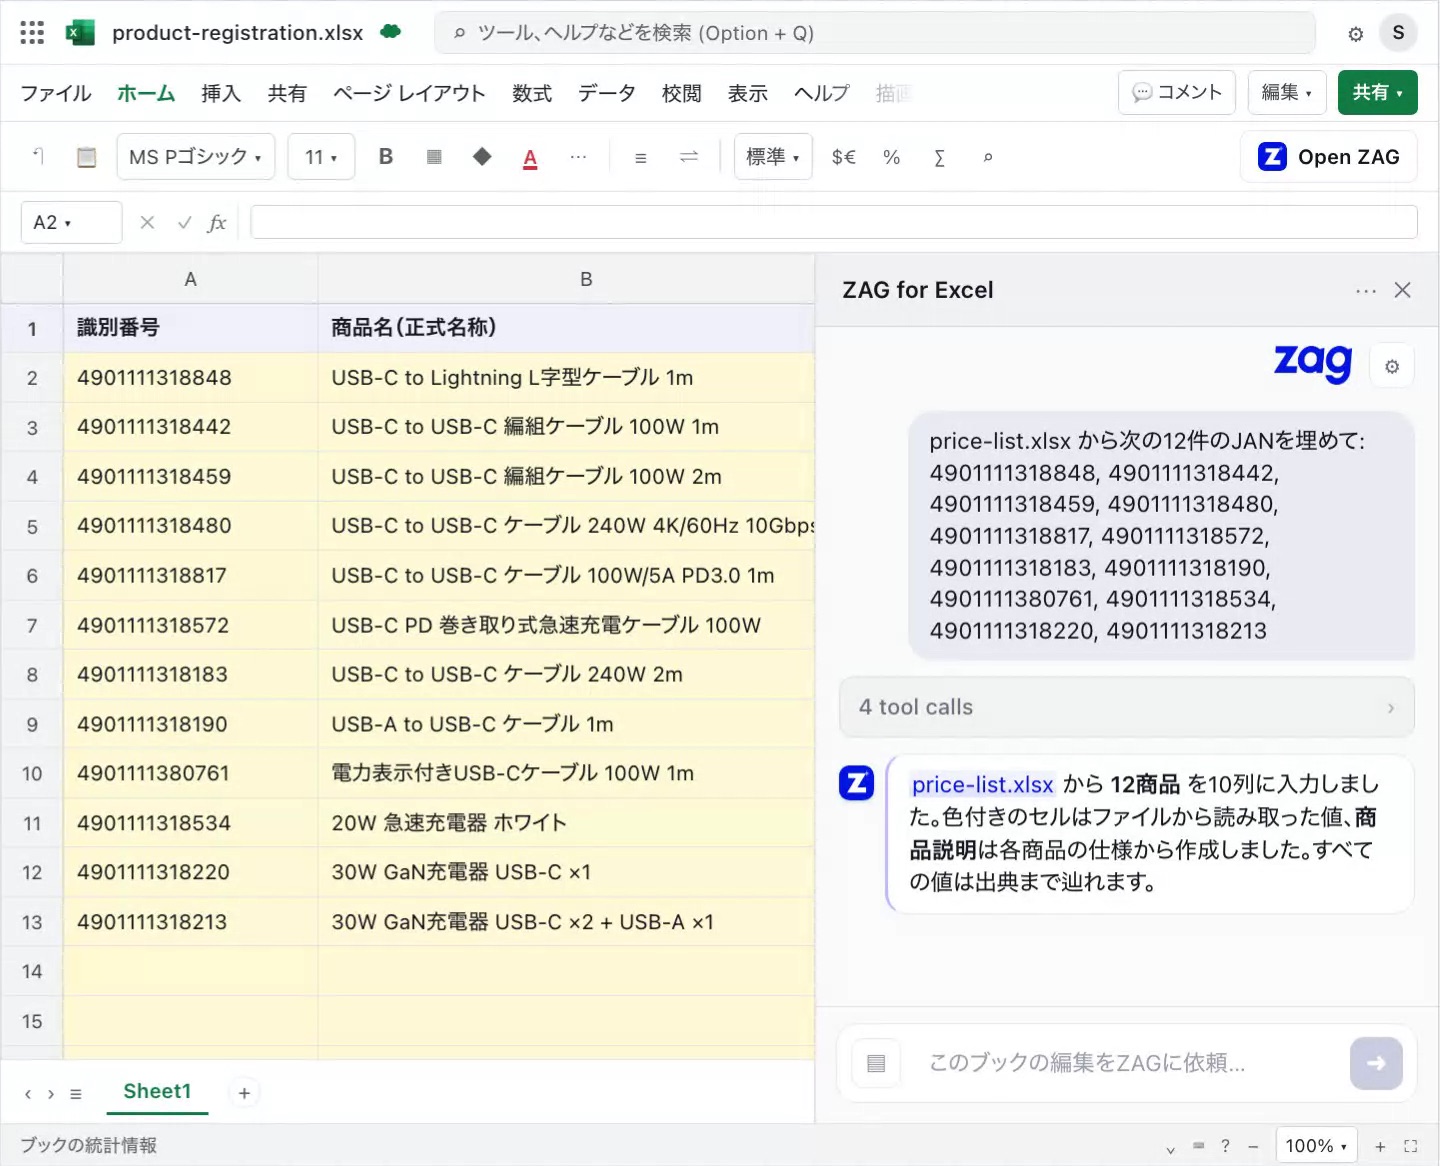Open more font options ellipsis
Viewport: 1440px width, 1166px height.
coord(578,157)
